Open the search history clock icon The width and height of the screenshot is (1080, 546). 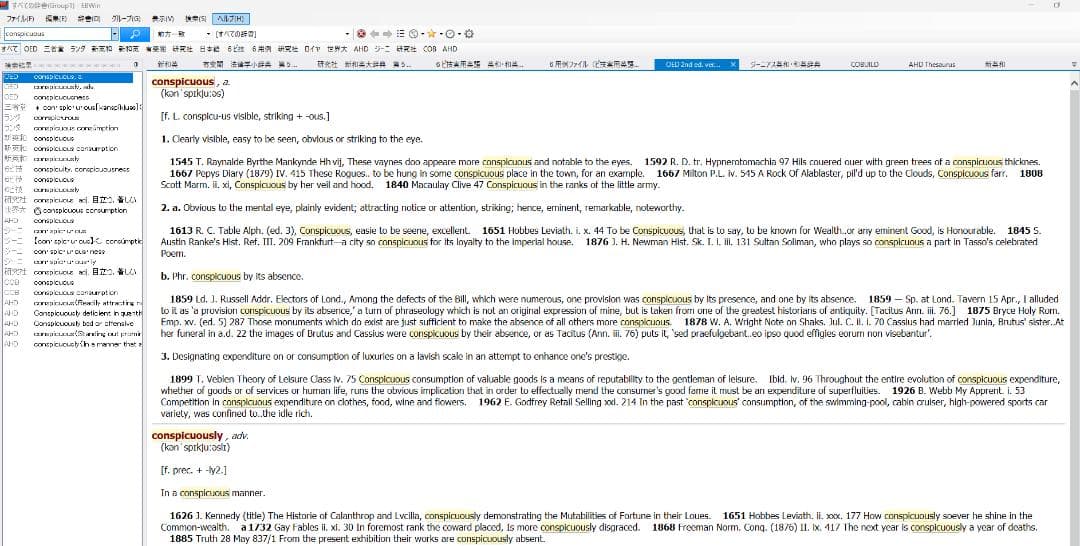click(413, 34)
